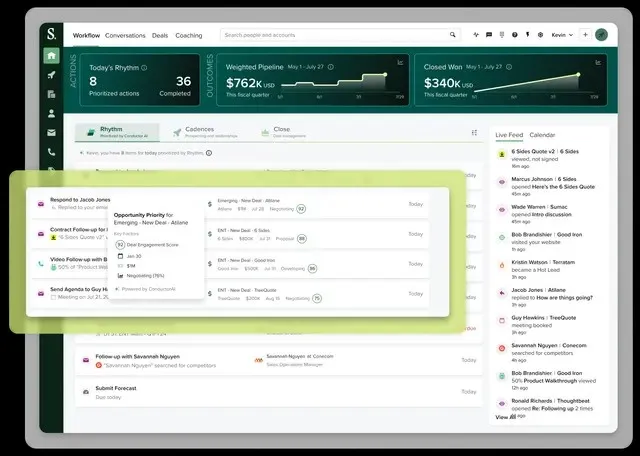640x456 pixels.
Task: Click the engagement score 75 badge for TreeQuote
Action: [317, 298]
